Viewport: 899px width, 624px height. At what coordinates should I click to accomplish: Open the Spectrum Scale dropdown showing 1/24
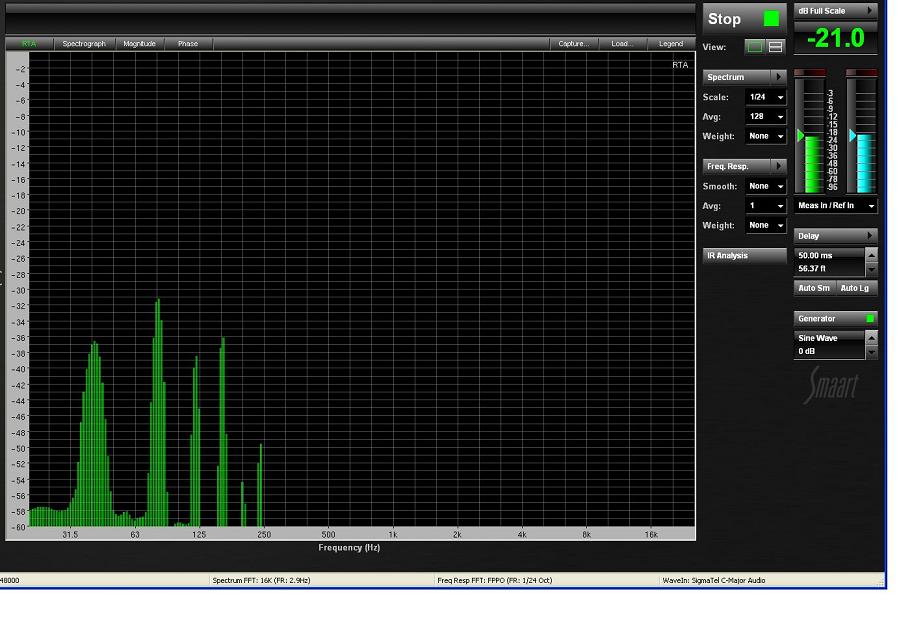(765, 97)
